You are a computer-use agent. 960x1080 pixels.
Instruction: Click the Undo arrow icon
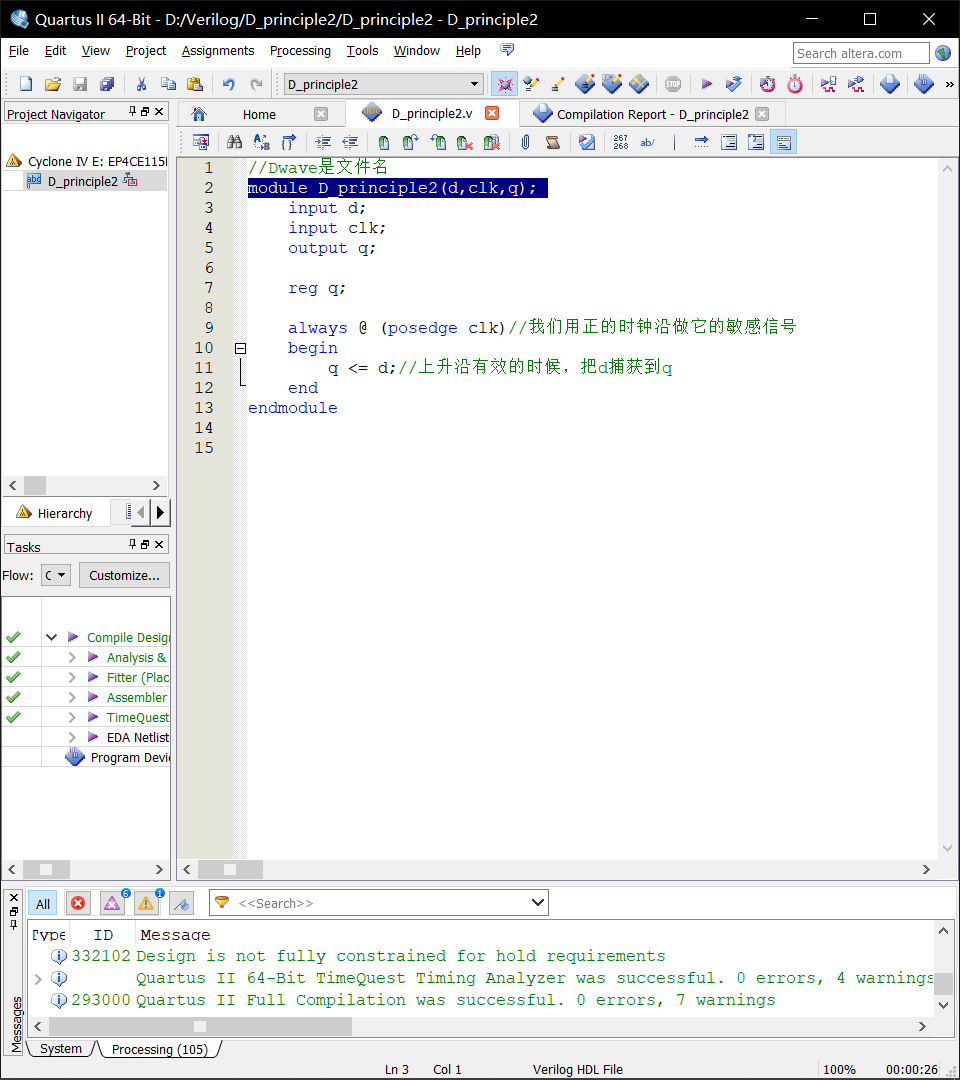coord(229,84)
